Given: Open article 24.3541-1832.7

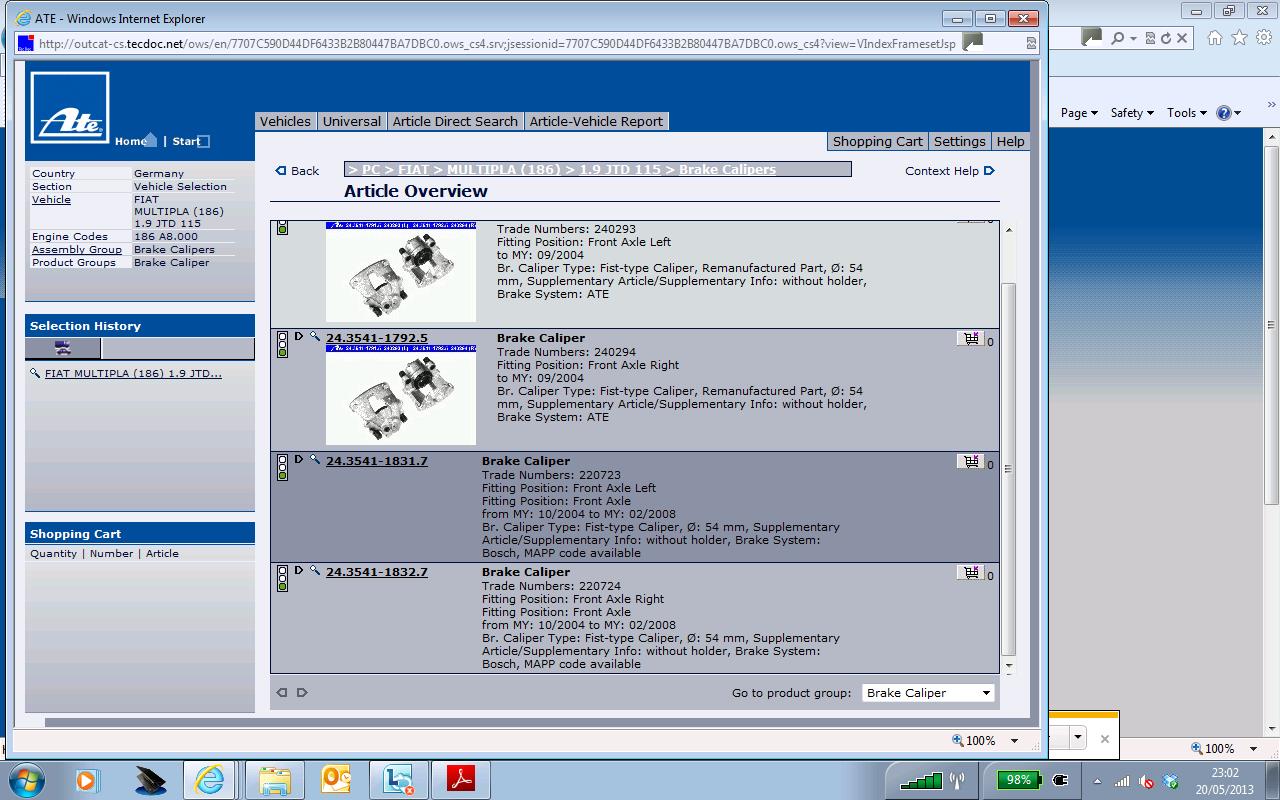Looking at the screenshot, I should [376, 572].
